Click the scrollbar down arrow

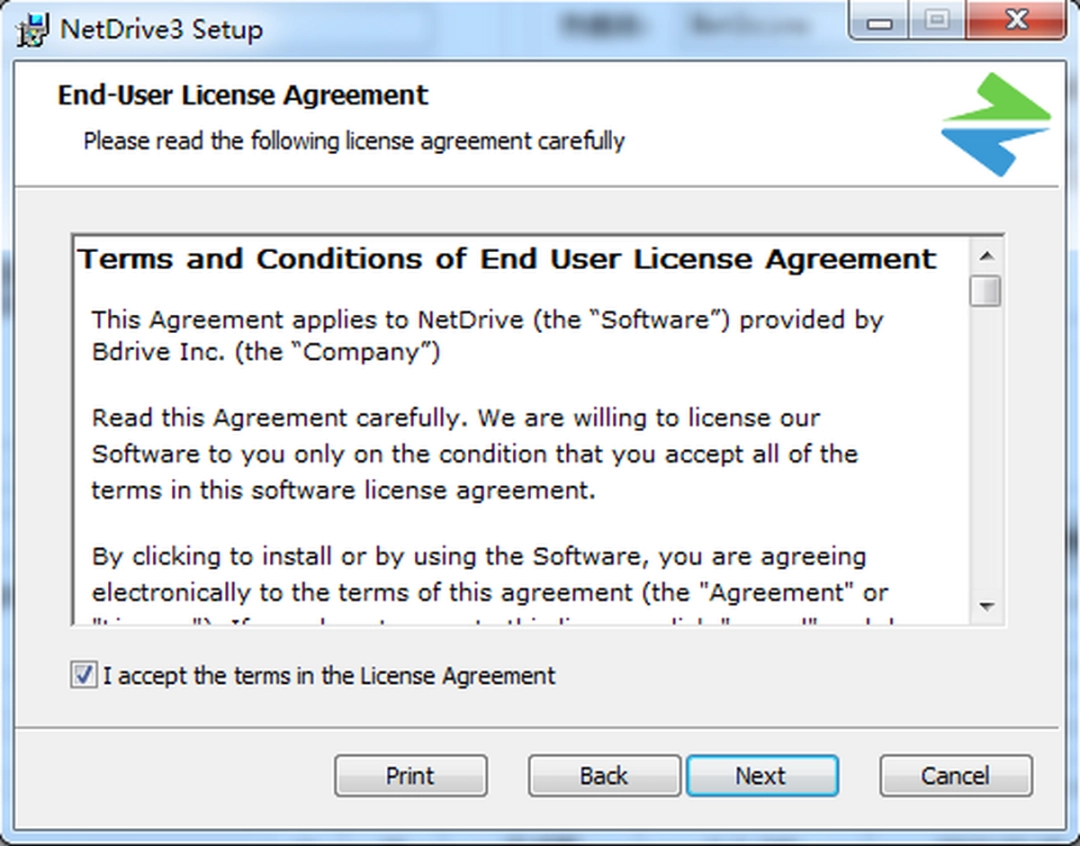(x=987, y=605)
